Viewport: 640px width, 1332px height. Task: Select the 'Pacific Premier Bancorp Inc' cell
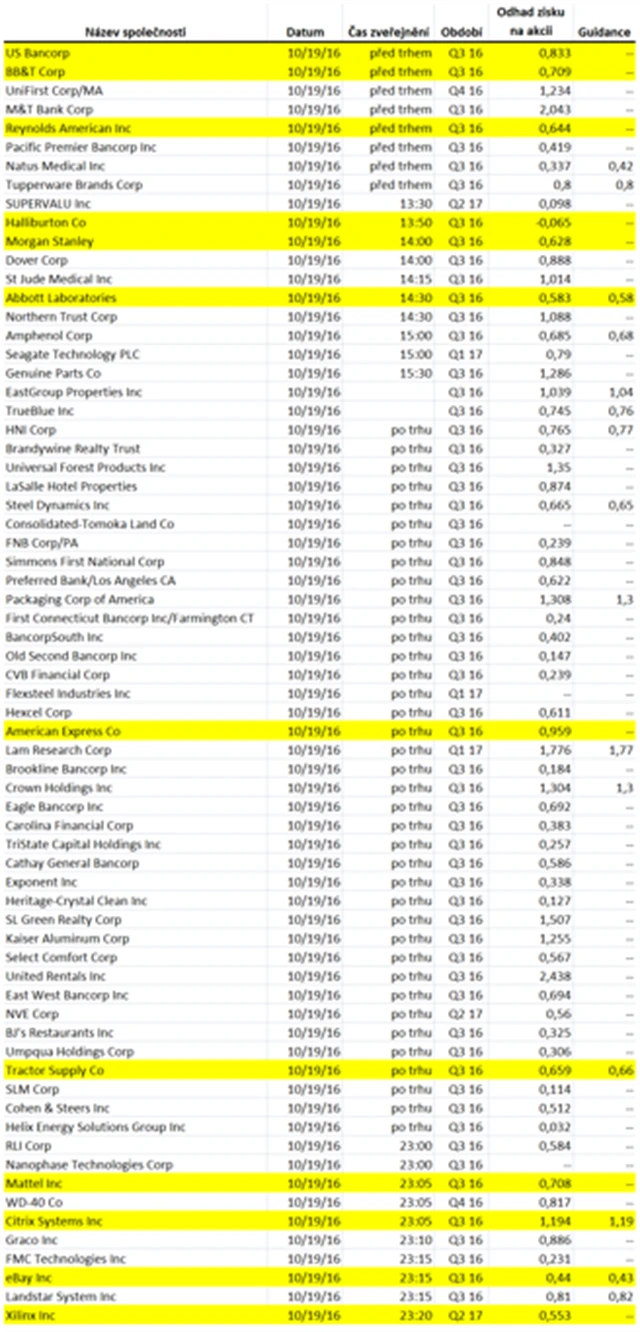point(134,146)
